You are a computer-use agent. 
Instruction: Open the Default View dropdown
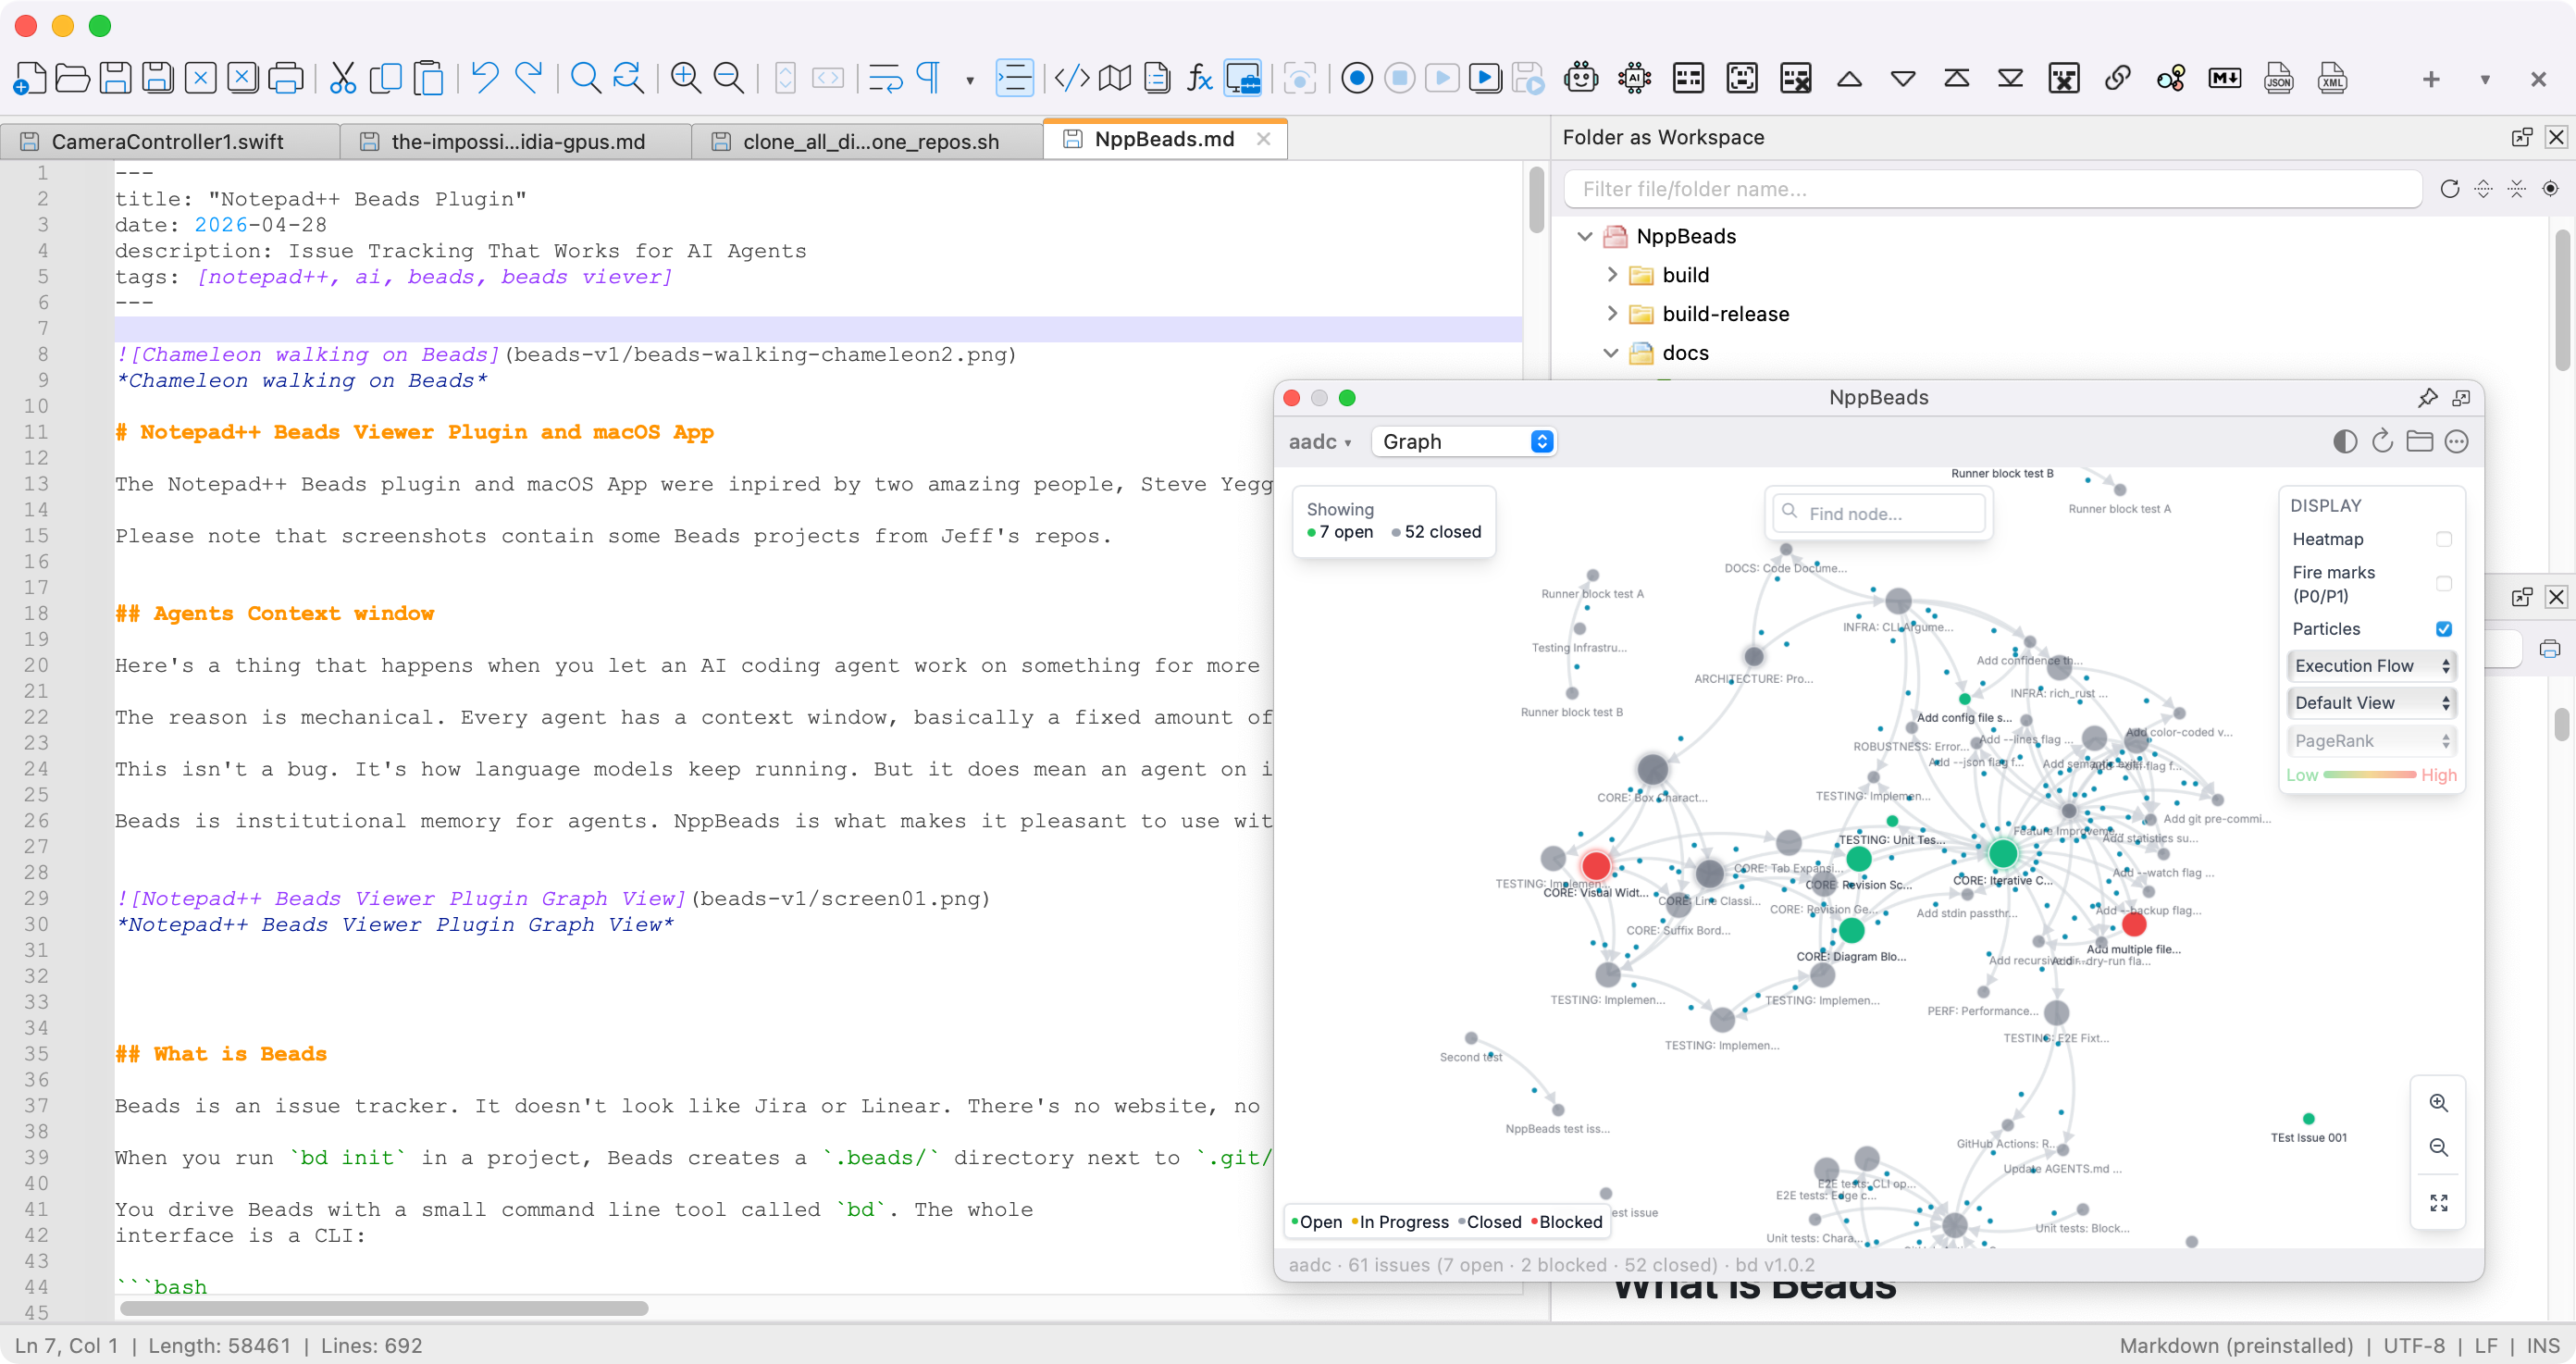point(2372,704)
